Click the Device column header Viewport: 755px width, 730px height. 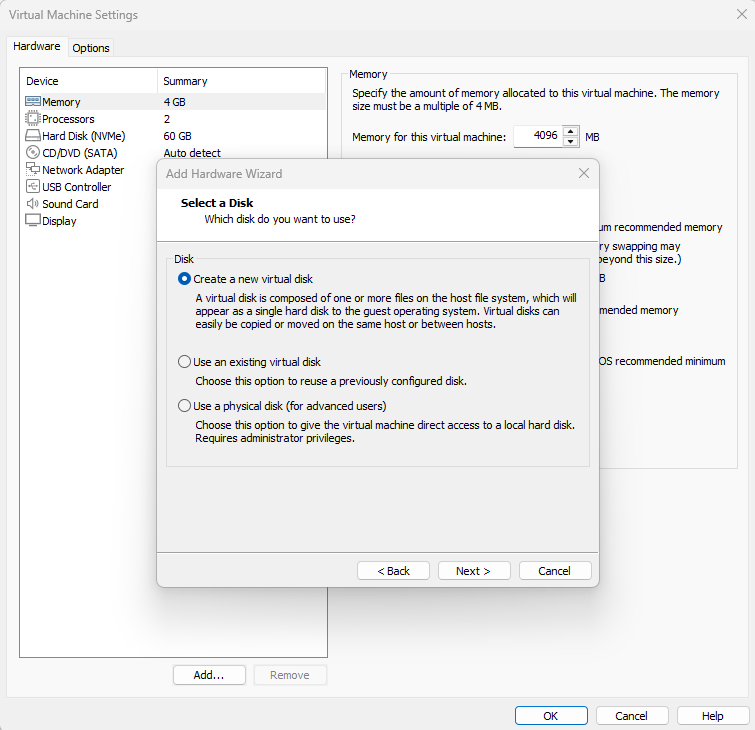click(89, 81)
